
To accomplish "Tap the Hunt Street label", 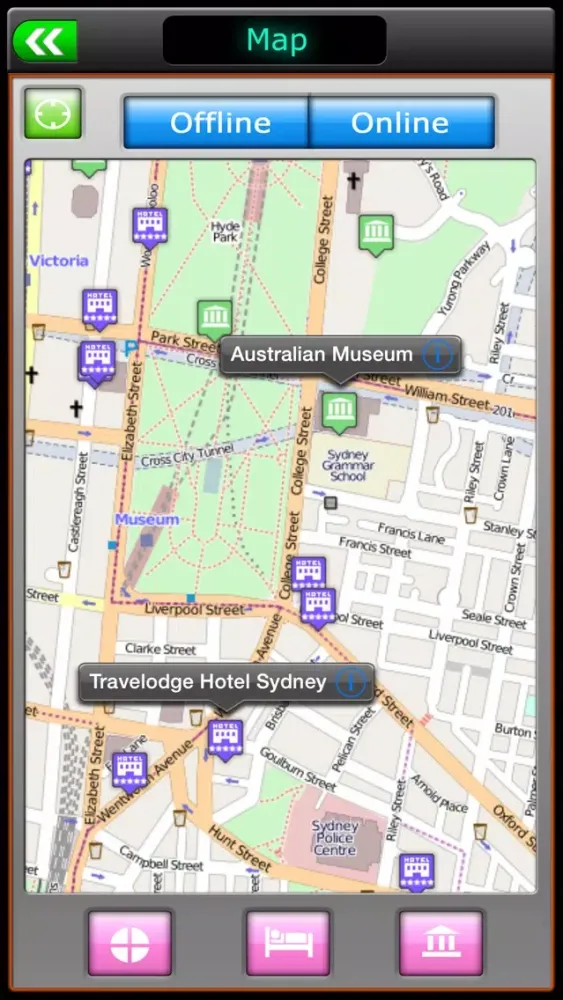I will click(x=240, y=849).
